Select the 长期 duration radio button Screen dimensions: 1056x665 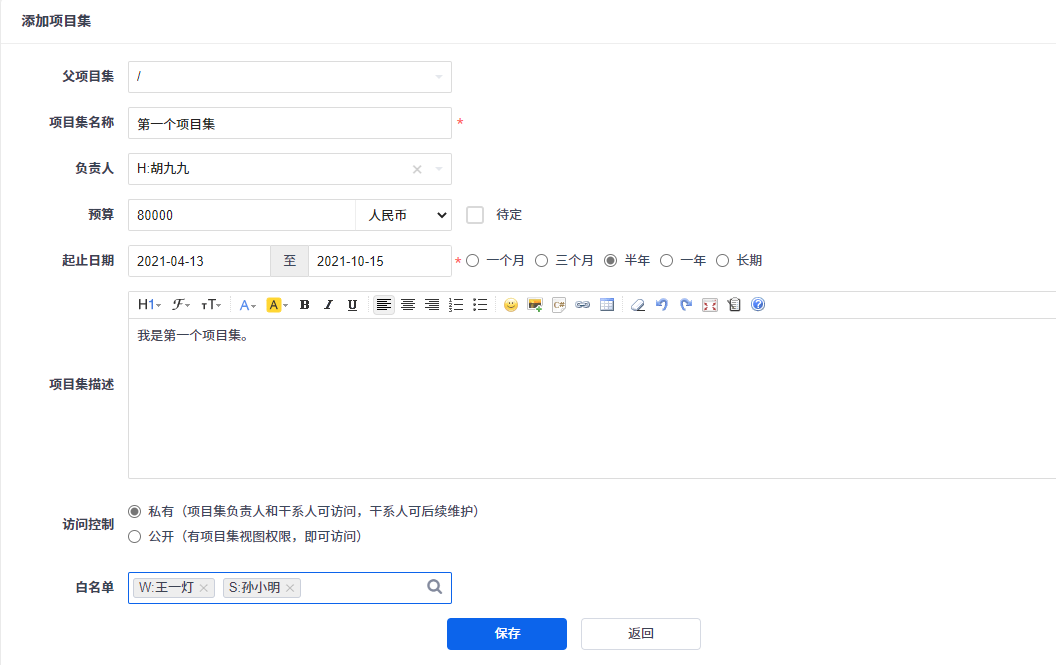pyautogui.click(x=723, y=261)
